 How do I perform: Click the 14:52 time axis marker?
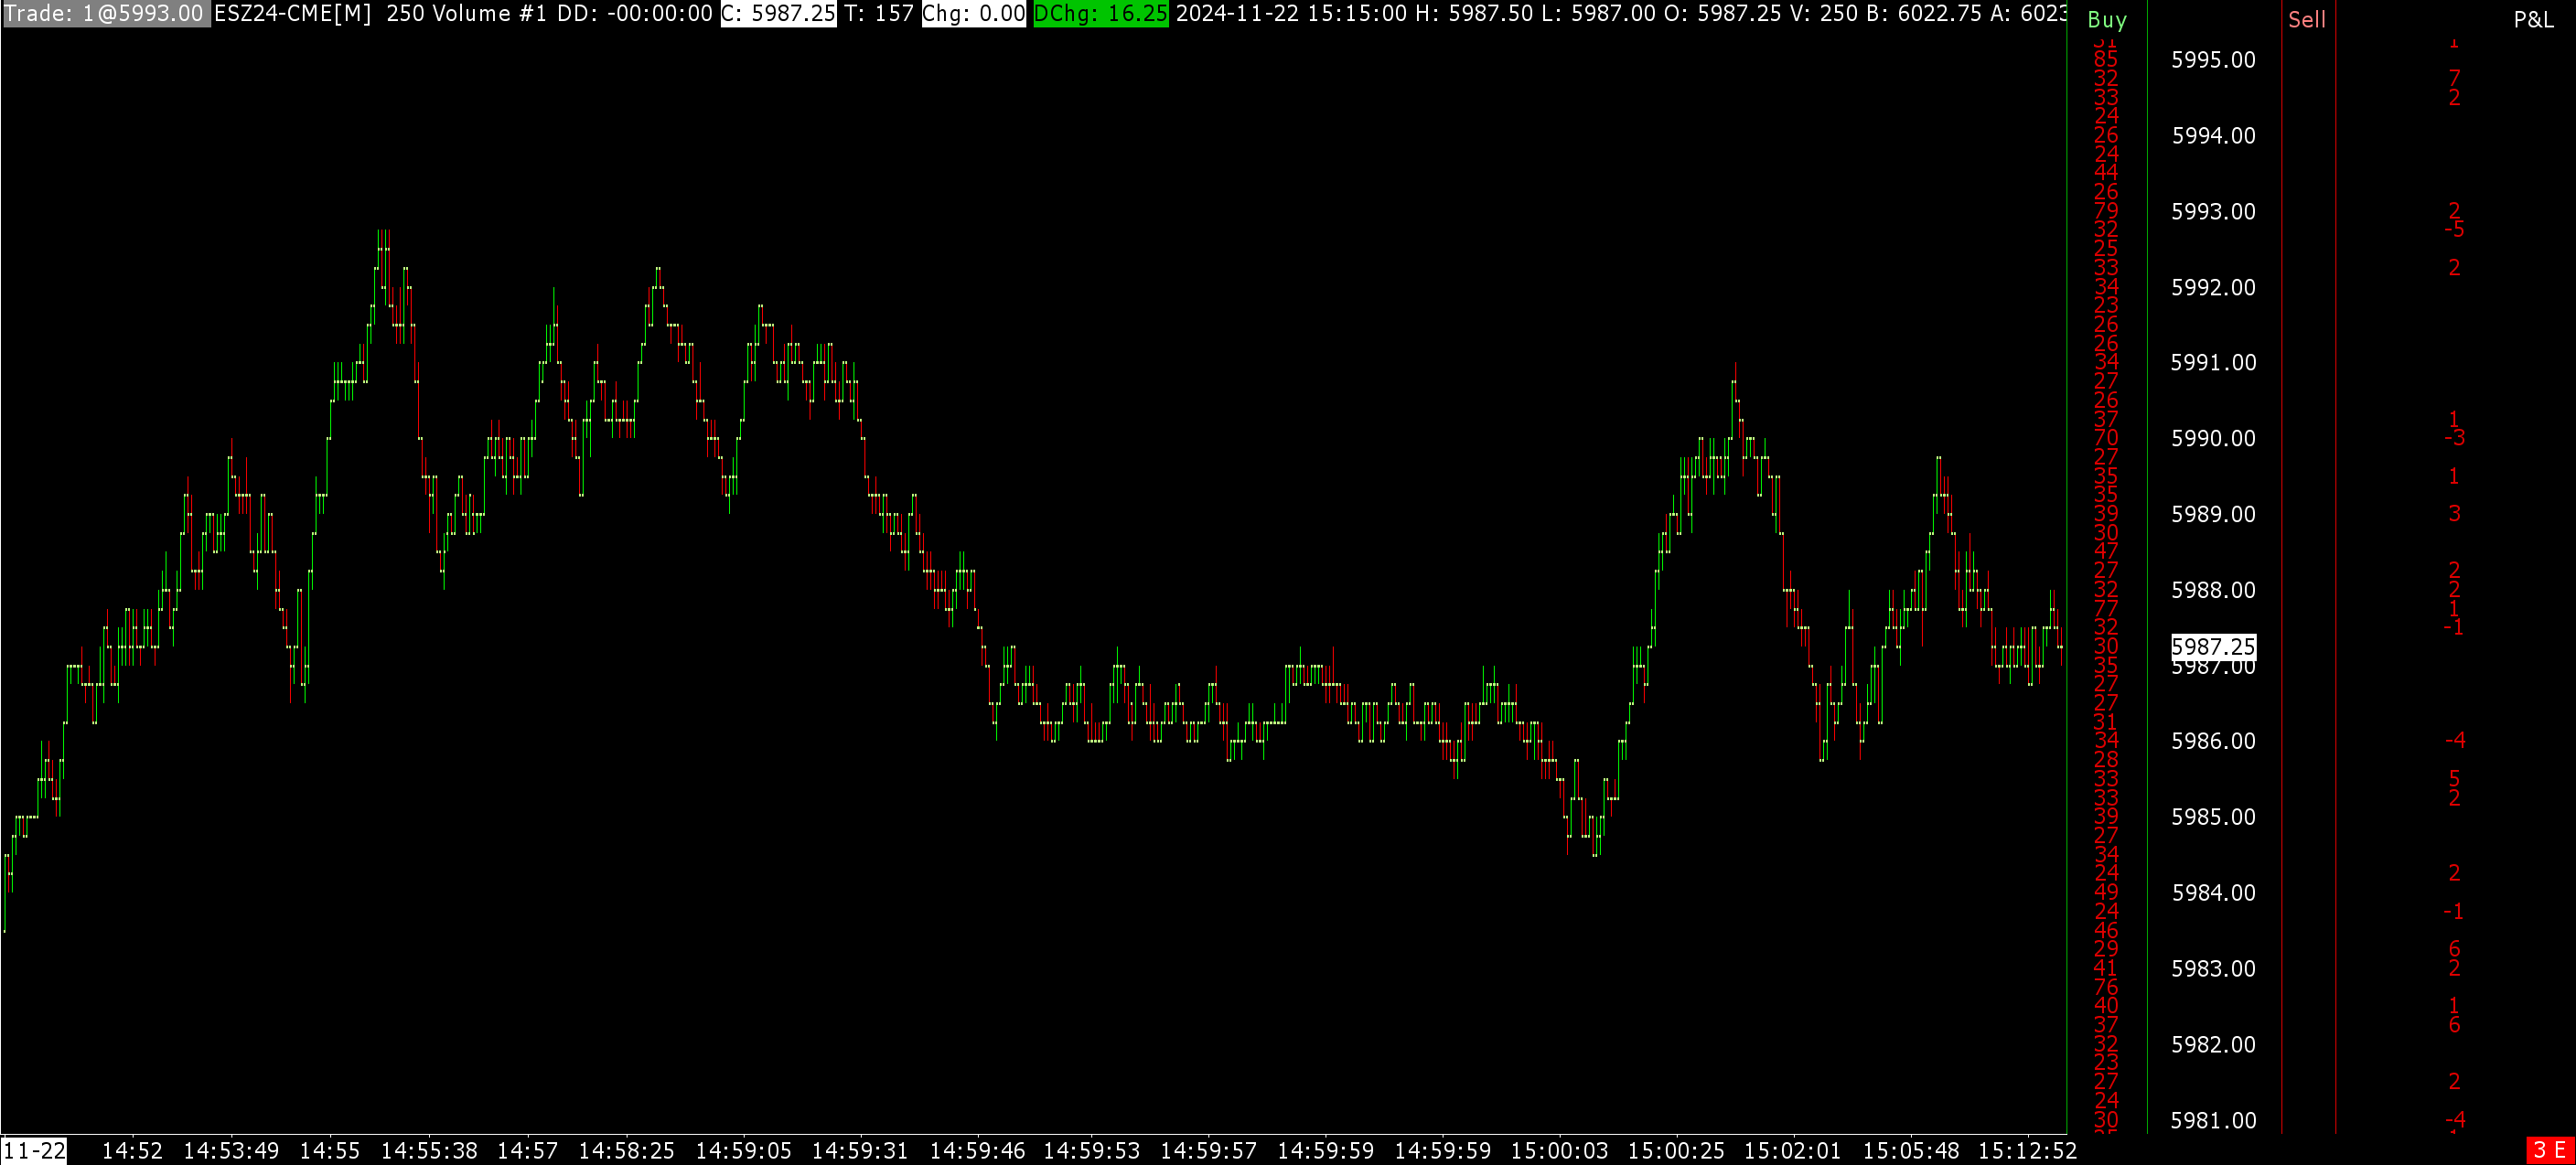coord(132,1151)
